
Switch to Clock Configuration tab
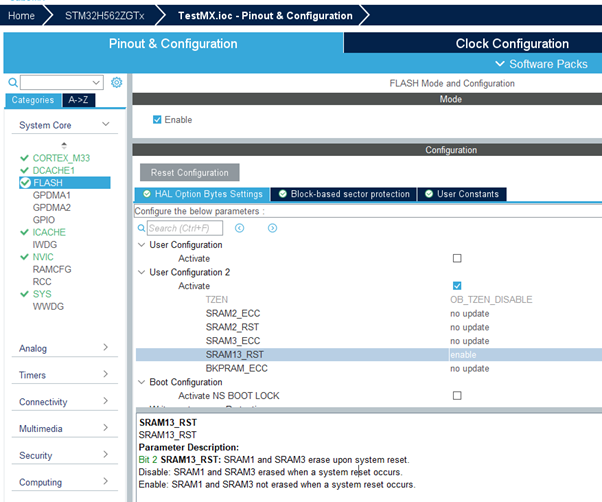pos(512,43)
